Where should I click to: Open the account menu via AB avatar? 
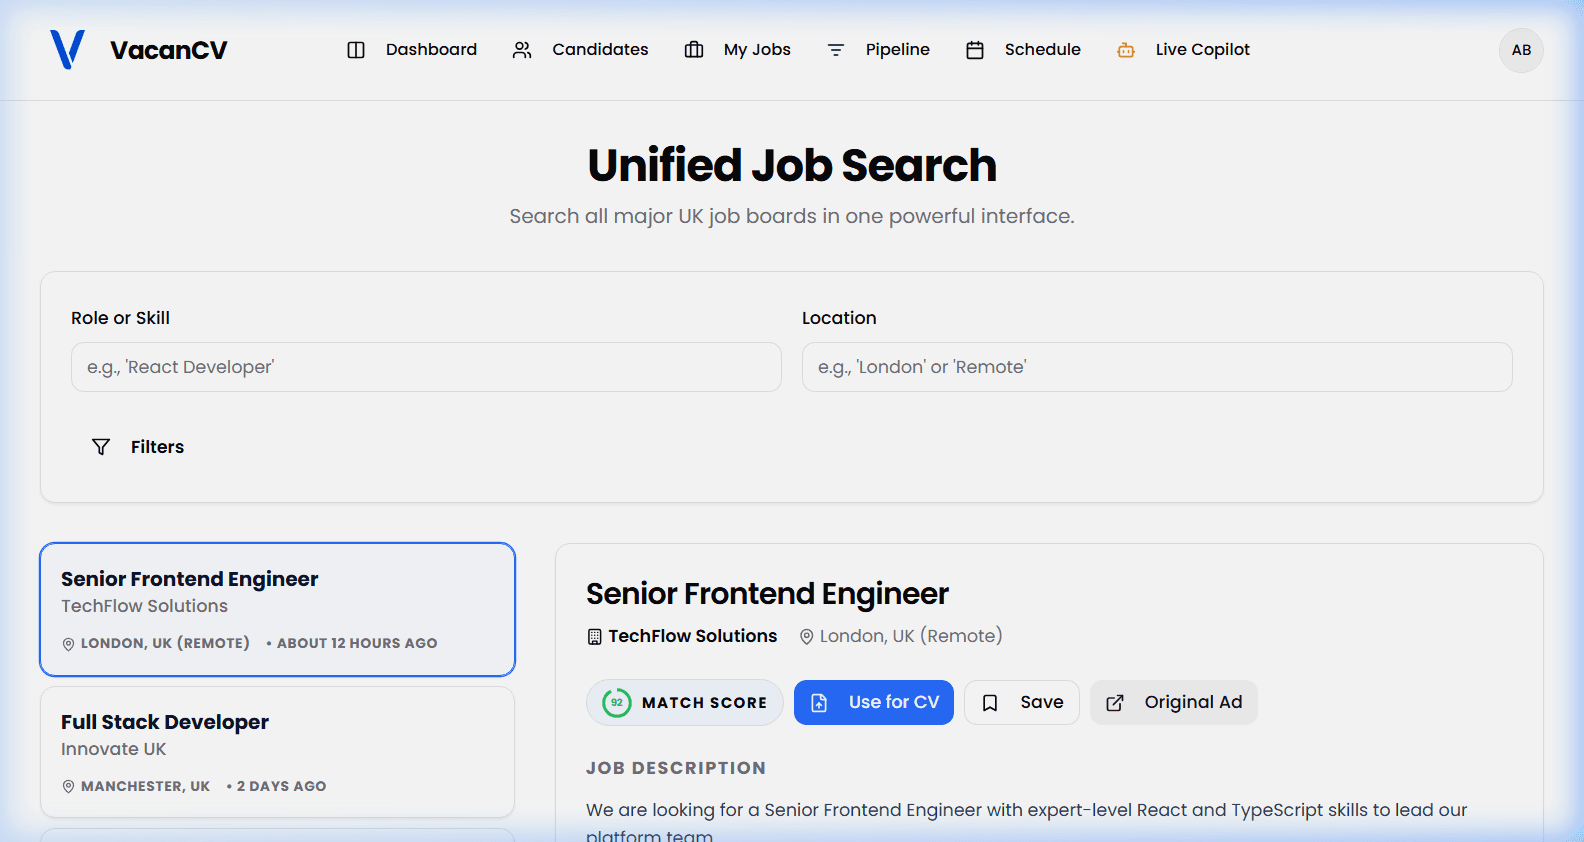pyautogui.click(x=1521, y=50)
